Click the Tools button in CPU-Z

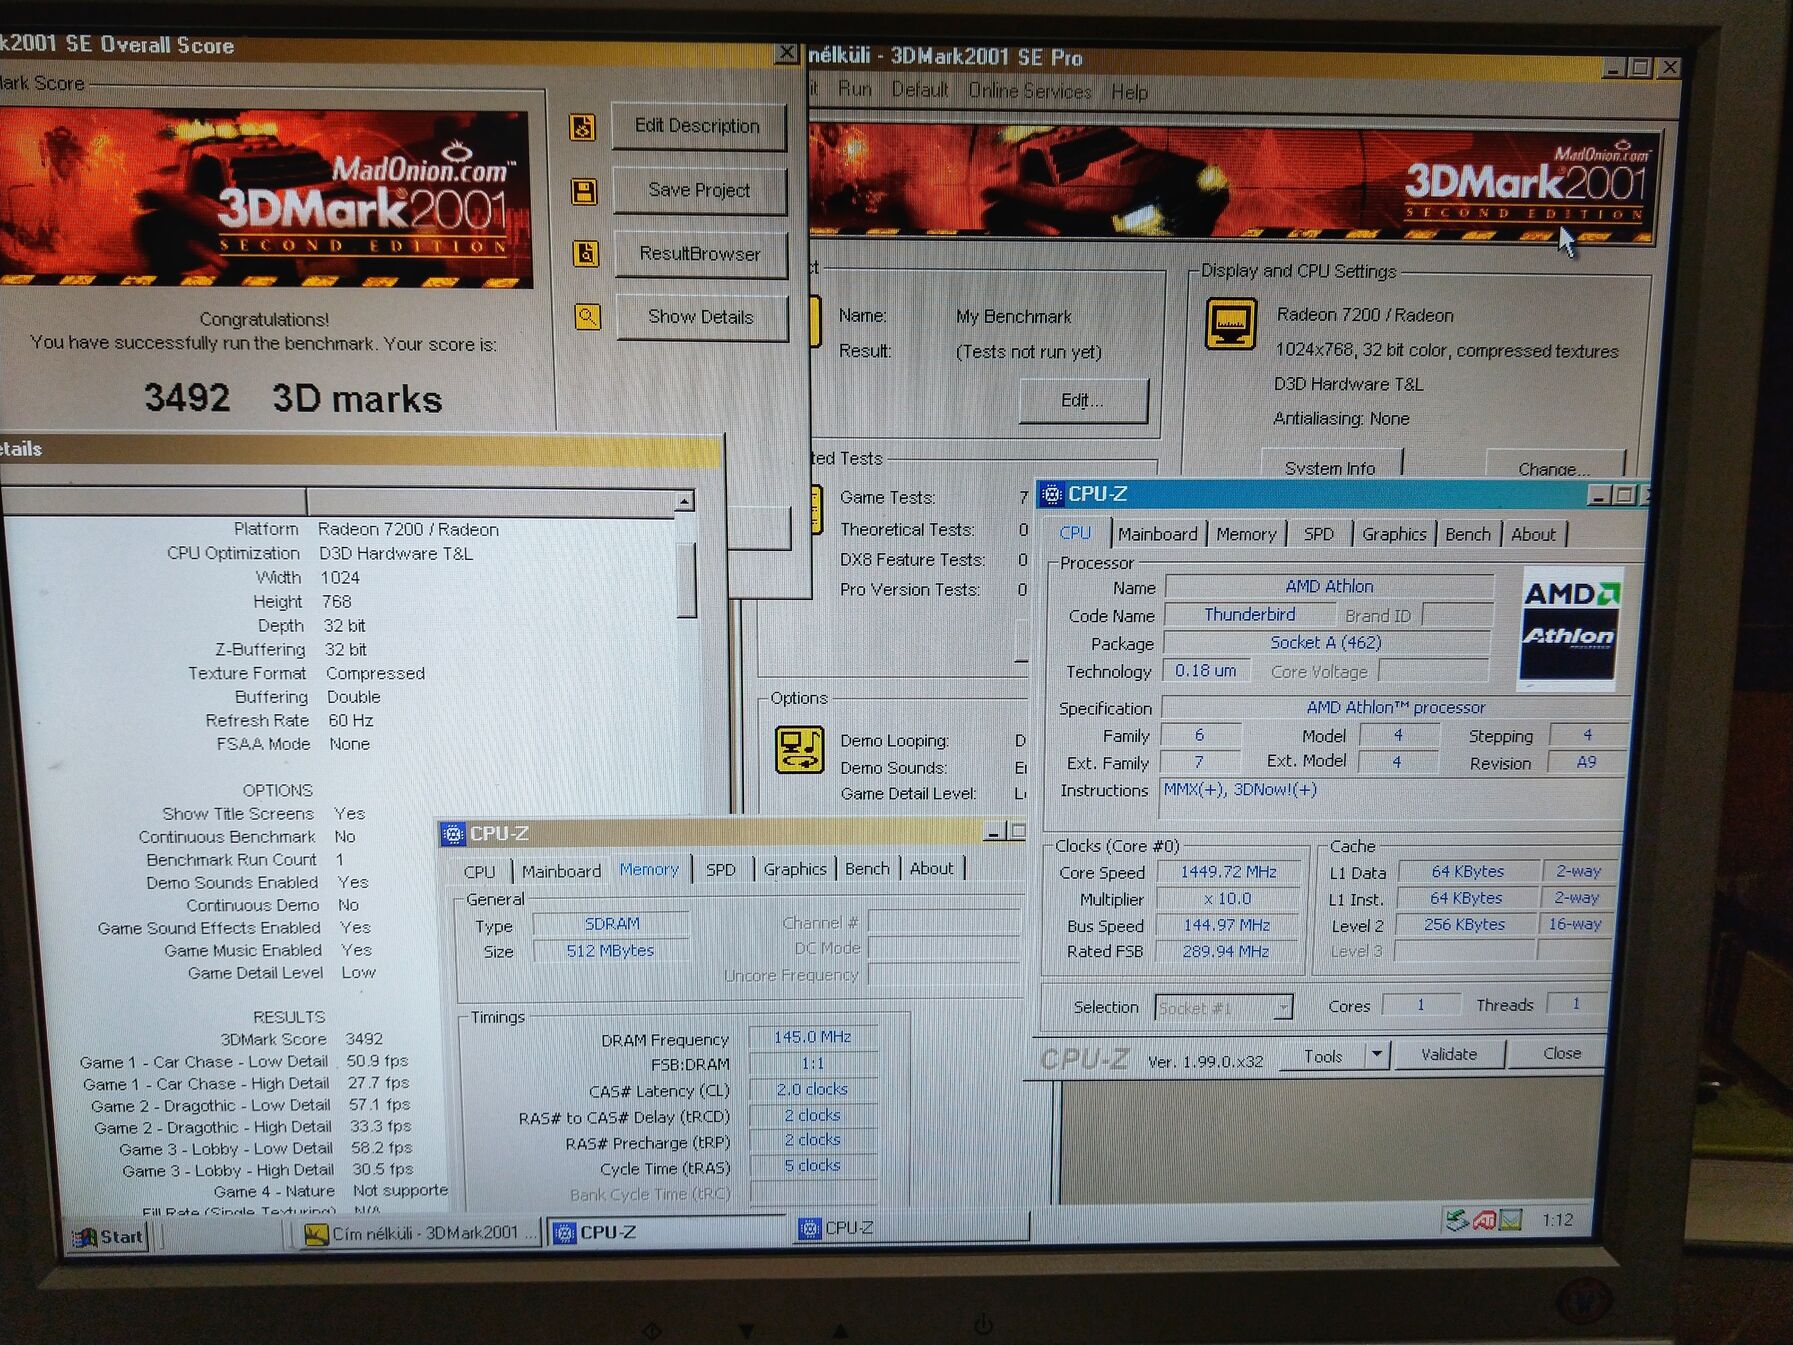pyautogui.click(x=1322, y=1056)
